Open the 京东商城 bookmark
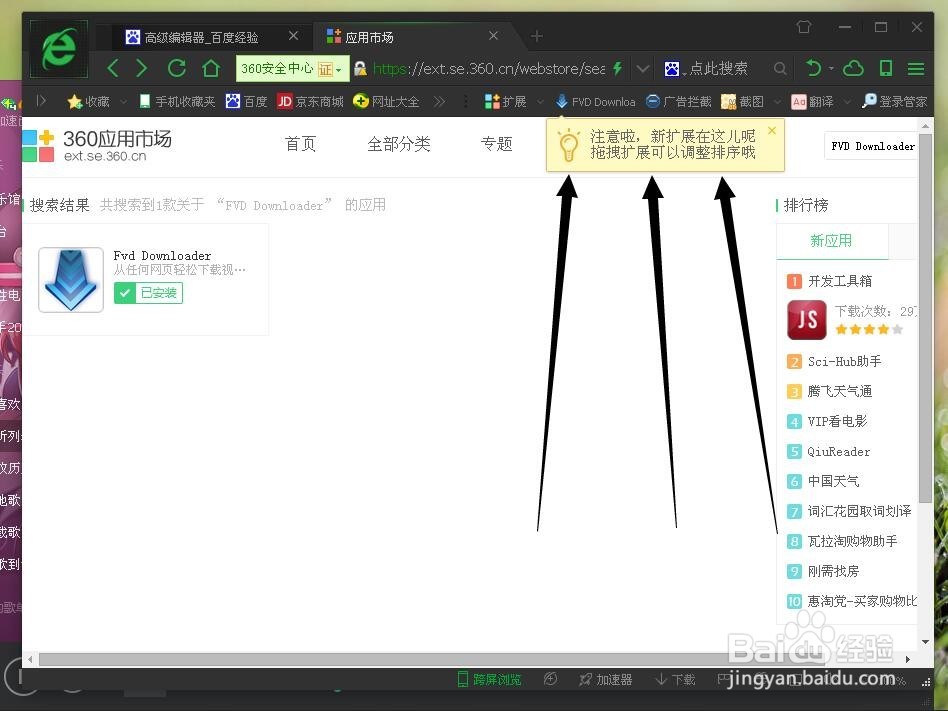Screen dimensions: 948x711 coord(310,102)
